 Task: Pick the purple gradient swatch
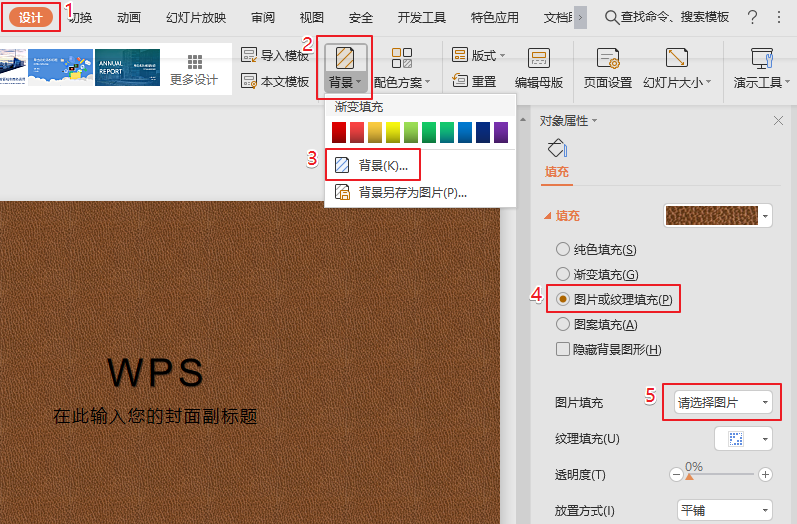501,132
